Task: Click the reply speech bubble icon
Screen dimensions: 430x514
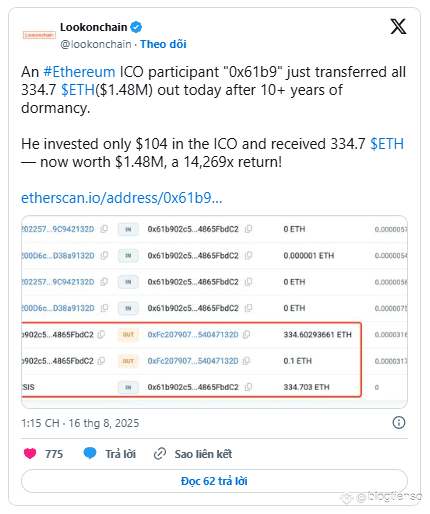Action: tap(90, 454)
